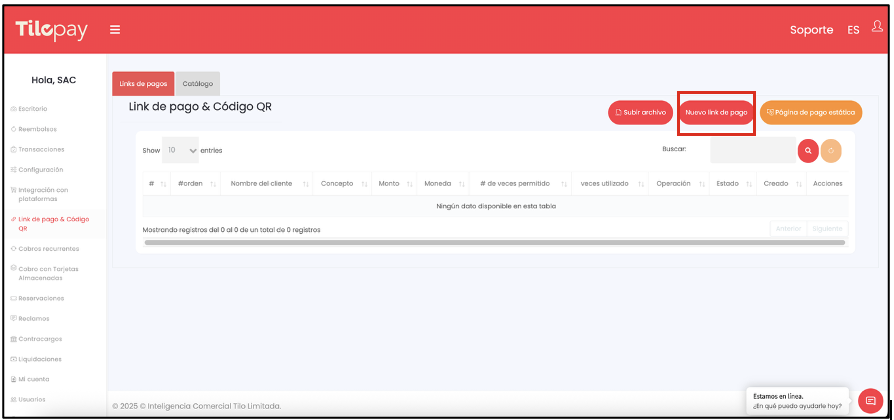The width and height of the screenshot is (894, 420).
Task: Click the hamburger menu icon in header
Action: [x=115, y=30]
